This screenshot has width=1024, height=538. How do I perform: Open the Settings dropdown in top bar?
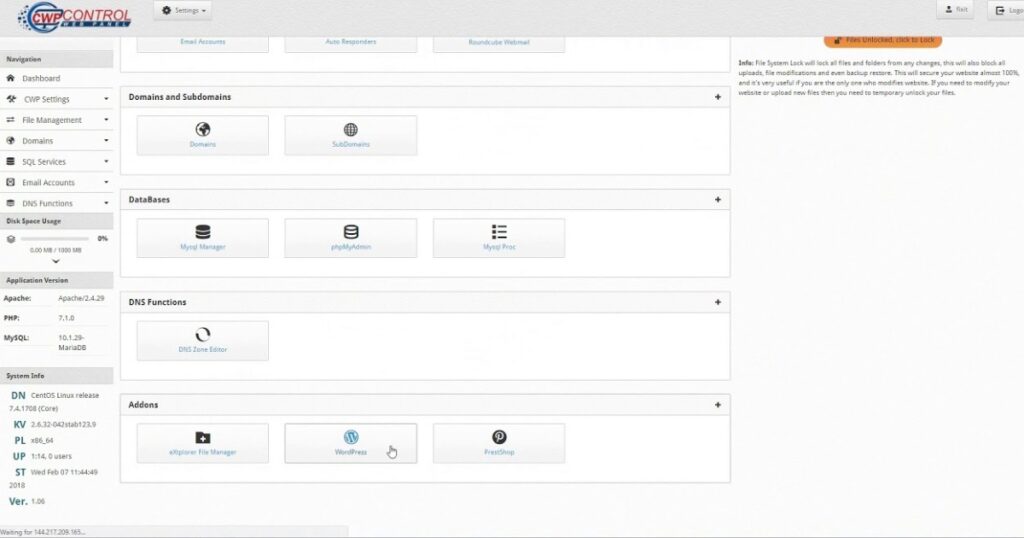[x=184, y=10]
